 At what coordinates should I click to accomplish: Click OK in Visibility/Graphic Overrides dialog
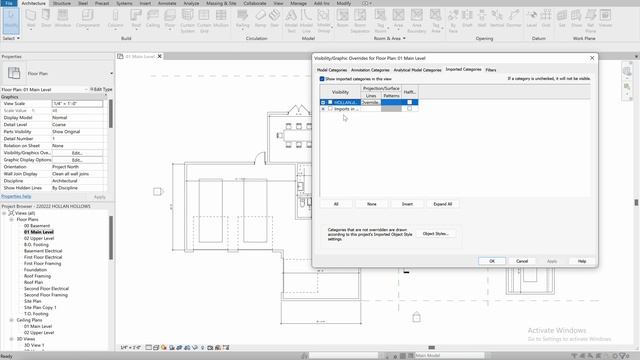492,261
